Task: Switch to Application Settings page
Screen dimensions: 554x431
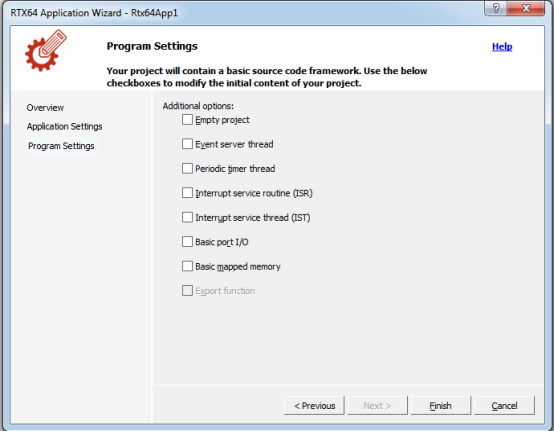Action: click(64, 126)
